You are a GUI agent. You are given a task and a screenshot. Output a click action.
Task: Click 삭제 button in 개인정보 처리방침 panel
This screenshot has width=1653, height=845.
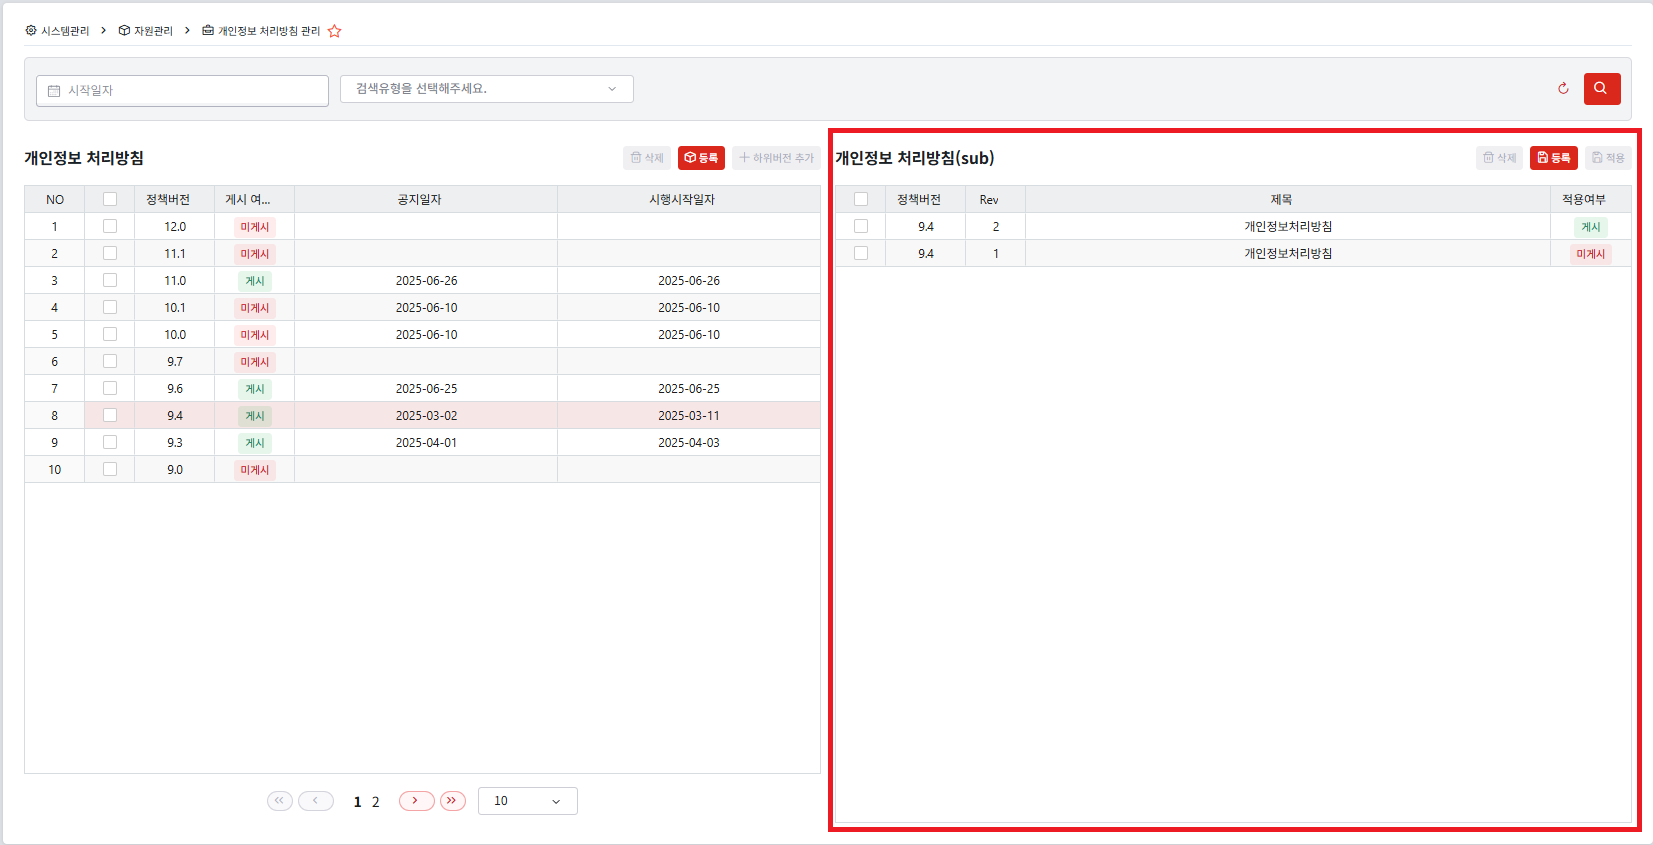[647, 158]
